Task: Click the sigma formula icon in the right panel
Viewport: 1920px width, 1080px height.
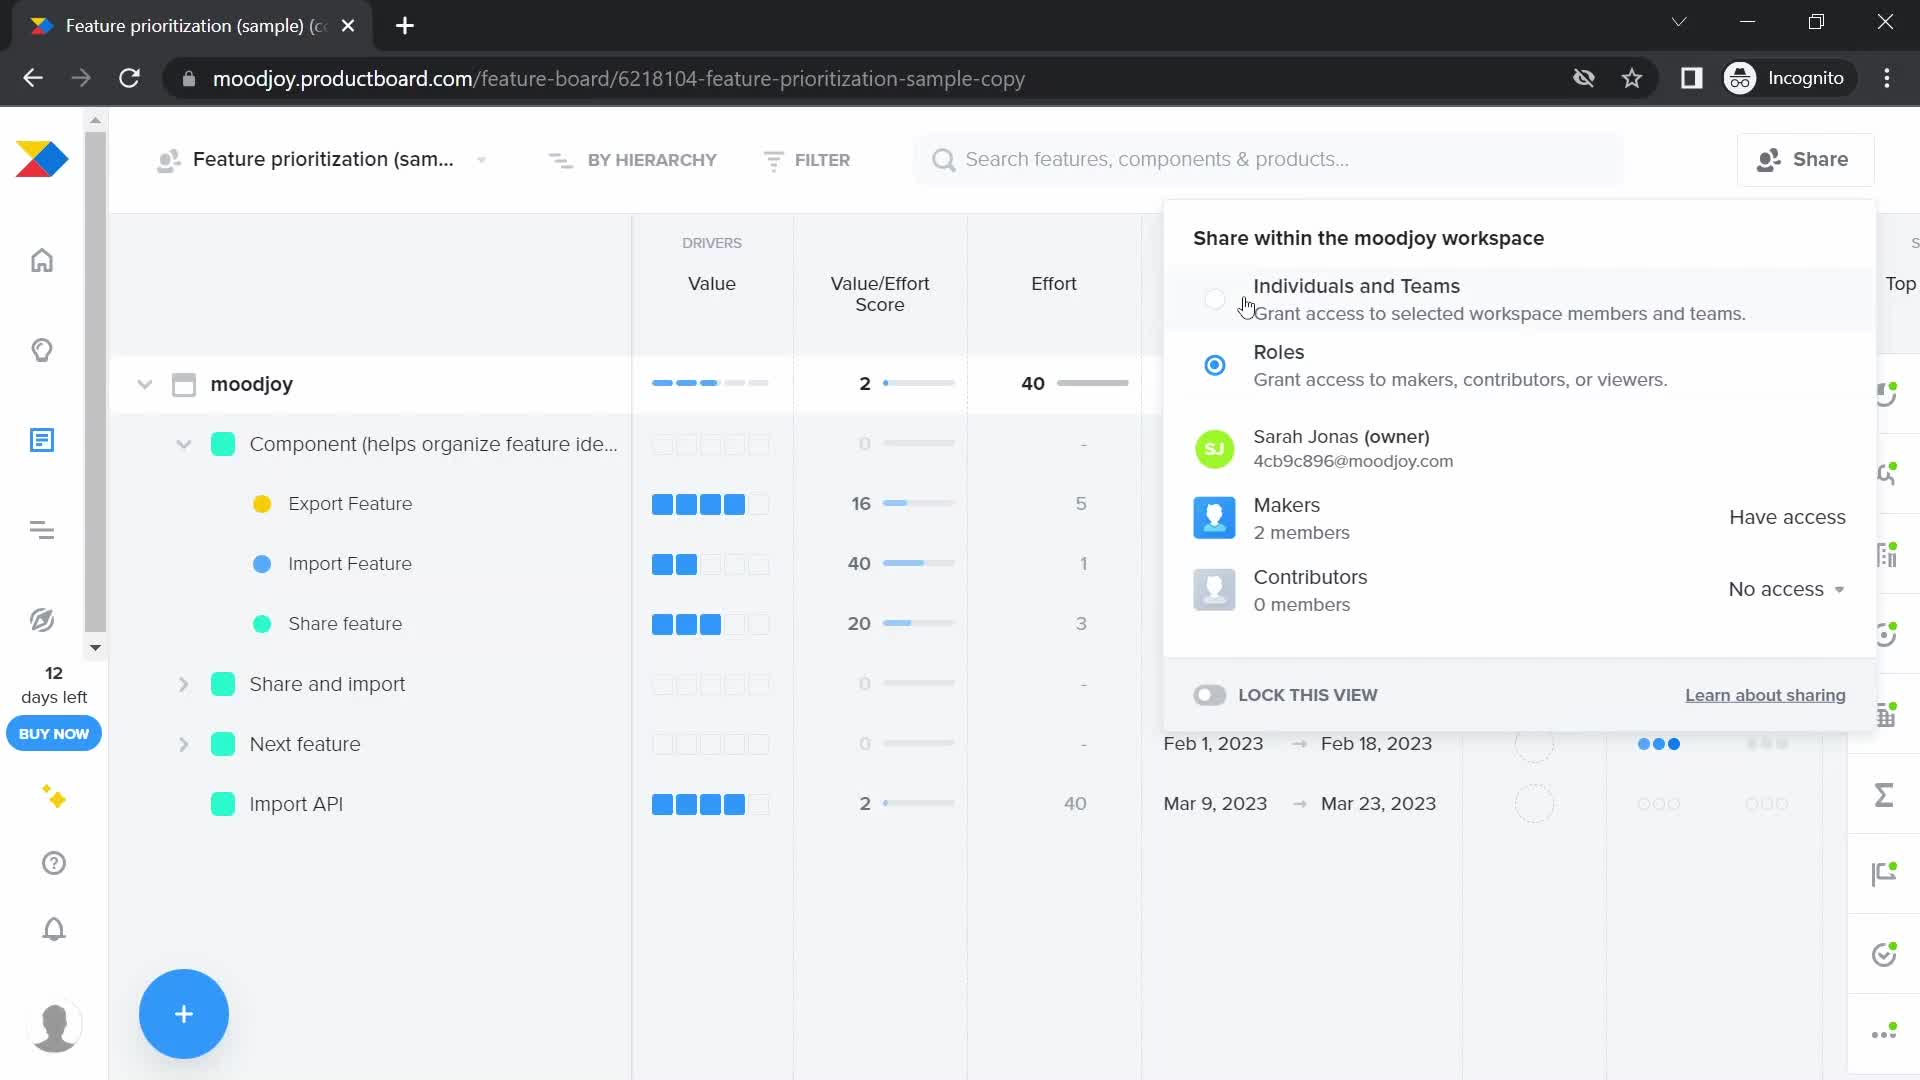Action: click(1884, 795)
